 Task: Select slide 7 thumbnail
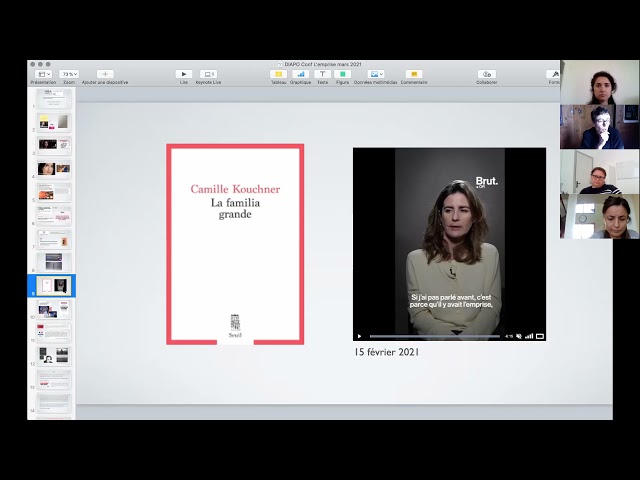click(54, 239)
